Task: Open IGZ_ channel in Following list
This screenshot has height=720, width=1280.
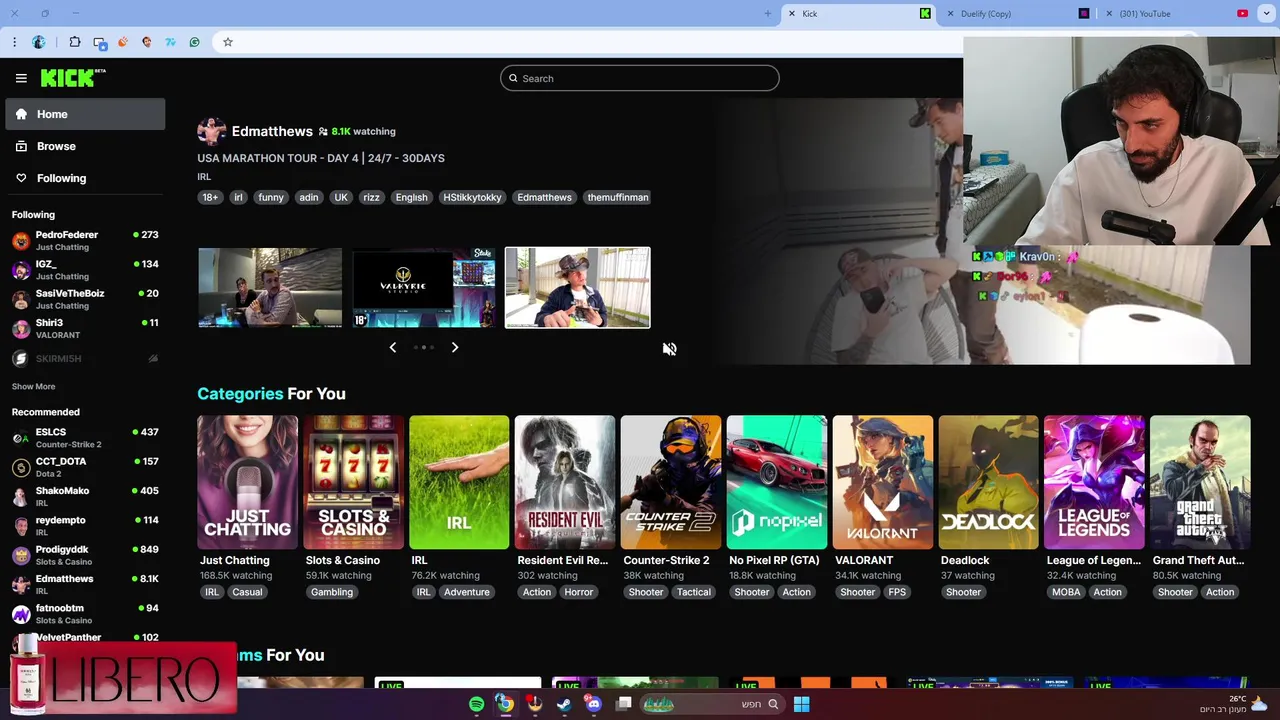Action: 85,270
